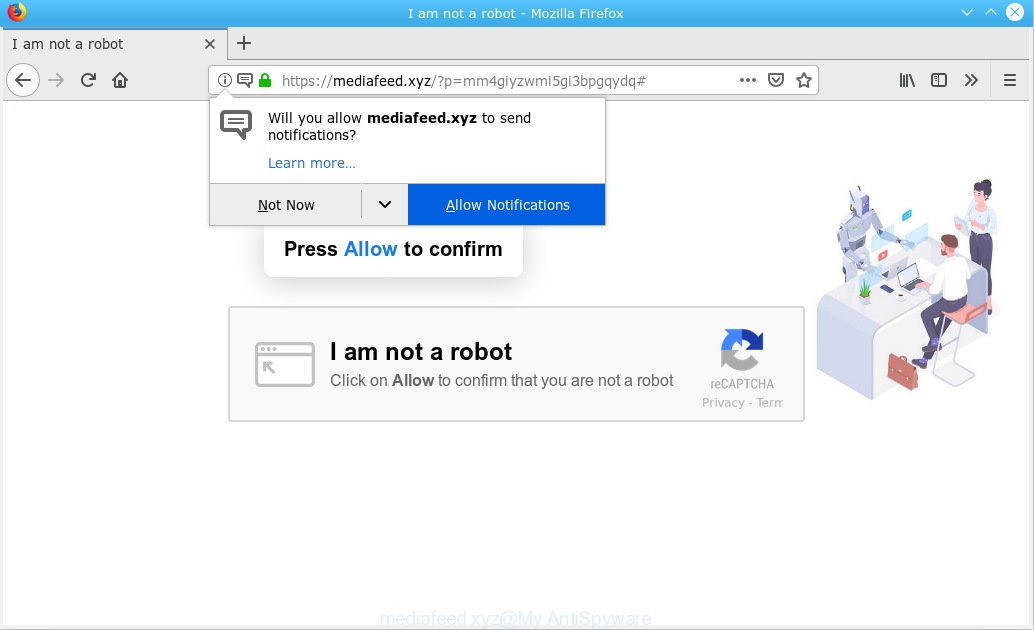Click the Allow Notifications button
The image size is (1034, 630).
coord(507,205)
